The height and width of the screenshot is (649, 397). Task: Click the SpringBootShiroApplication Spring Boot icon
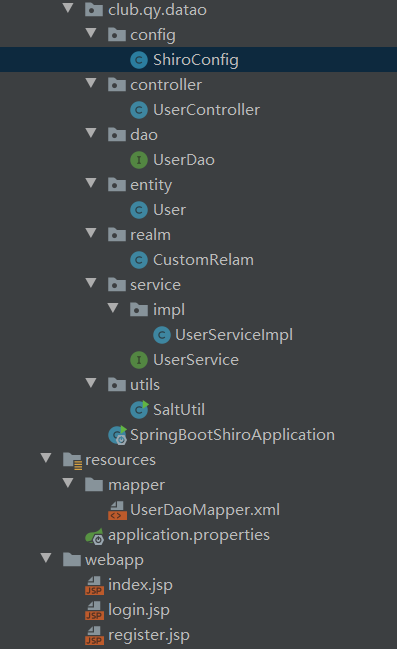[x=117, y=435]
